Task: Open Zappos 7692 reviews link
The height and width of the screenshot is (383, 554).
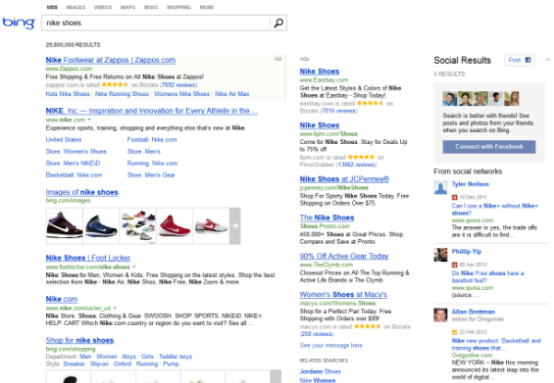Action: [179, 85]
